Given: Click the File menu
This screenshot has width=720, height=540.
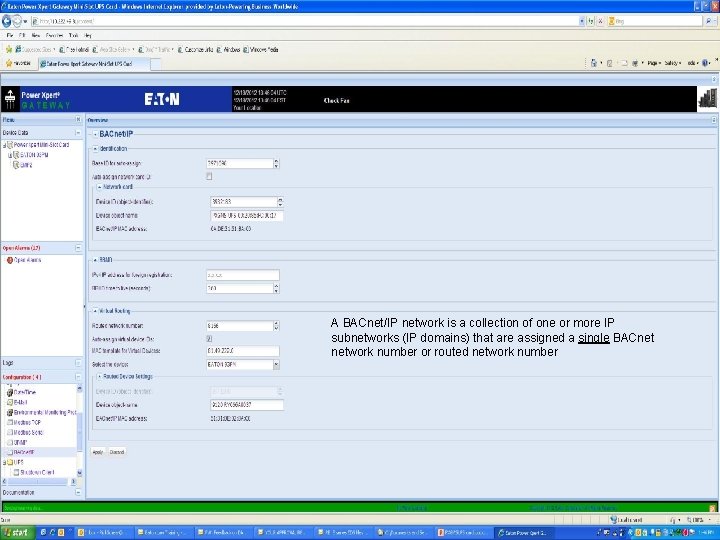Looking at the screenshot, I should (10, 35).
